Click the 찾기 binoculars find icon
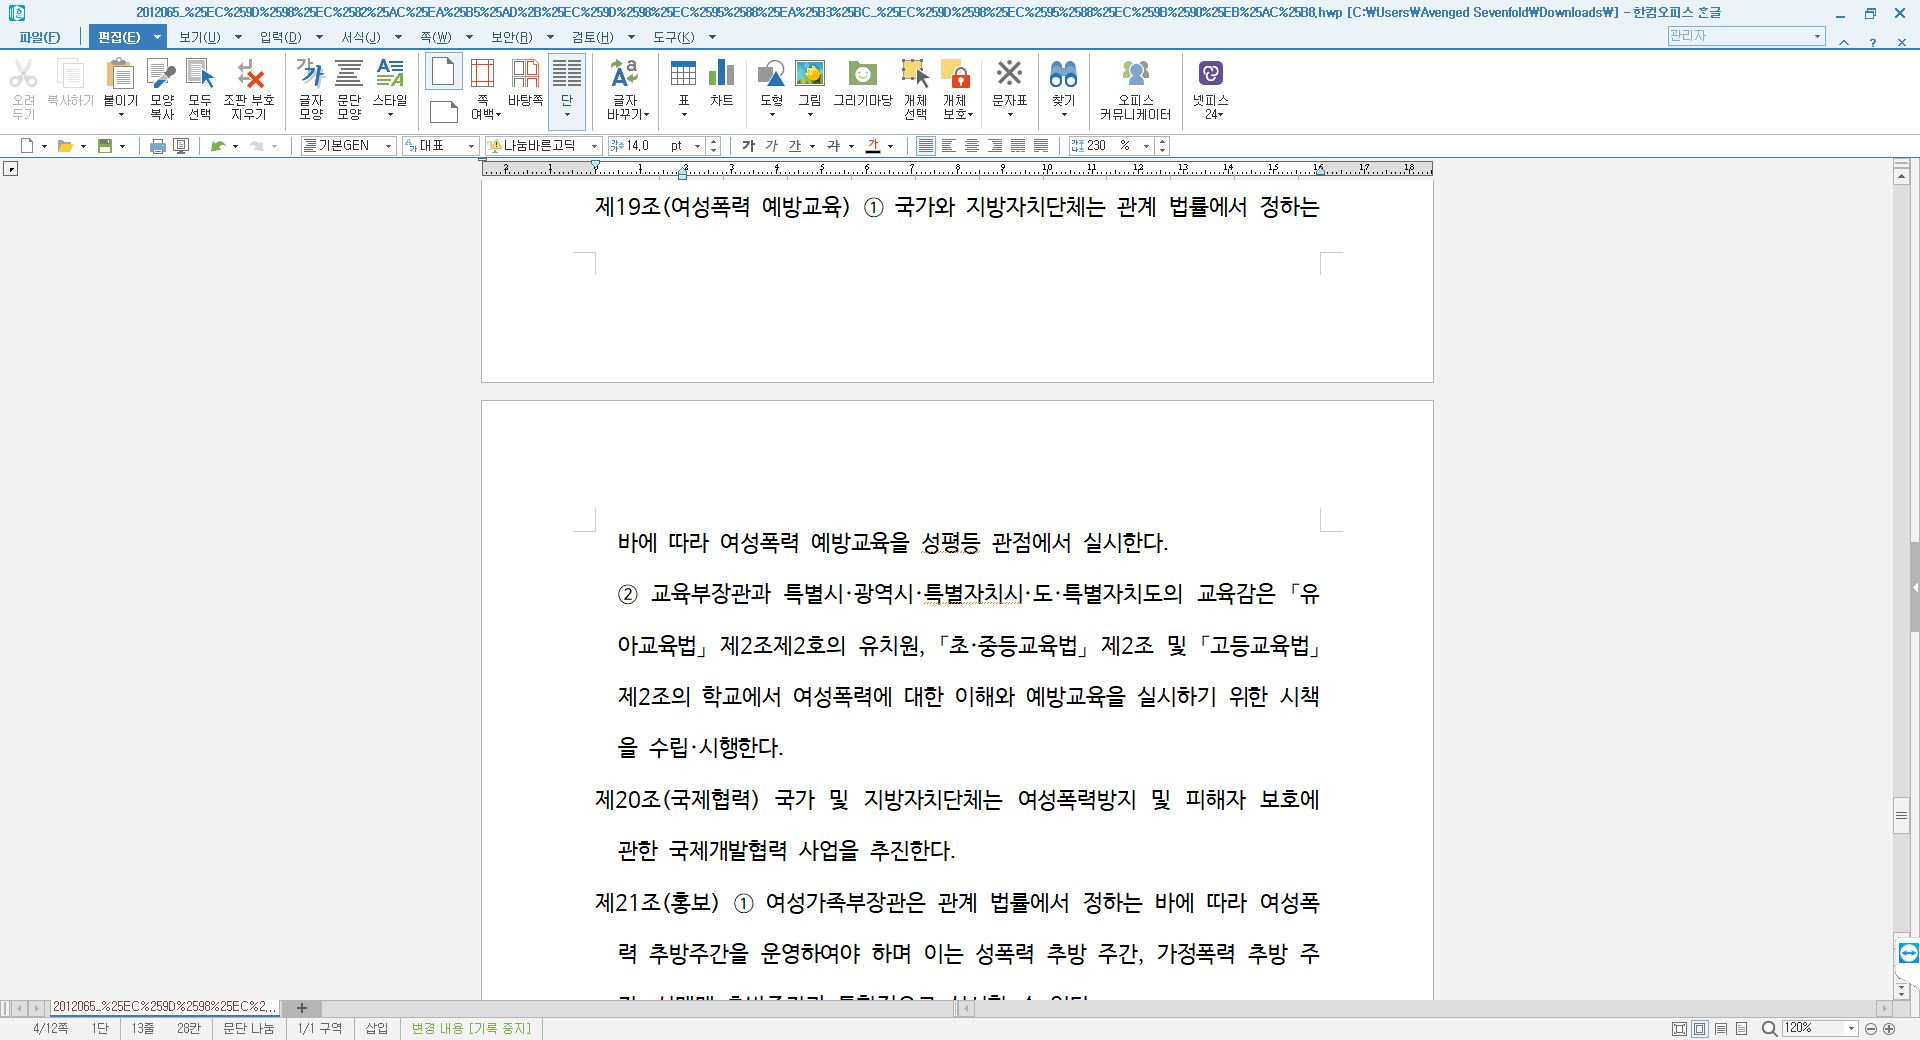The width and height of the screenshot is (1920, 1040). [x=1063, y=84]
